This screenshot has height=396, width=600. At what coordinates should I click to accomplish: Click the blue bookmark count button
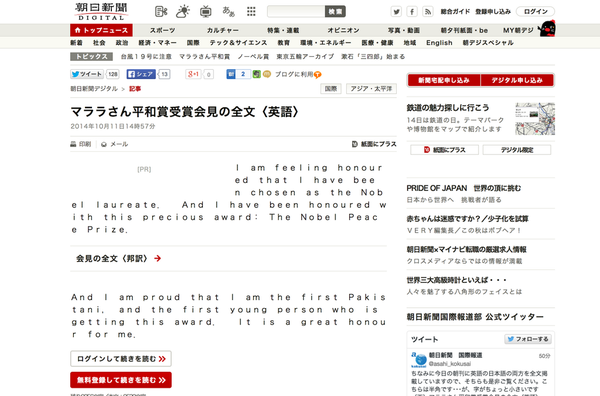238,74
